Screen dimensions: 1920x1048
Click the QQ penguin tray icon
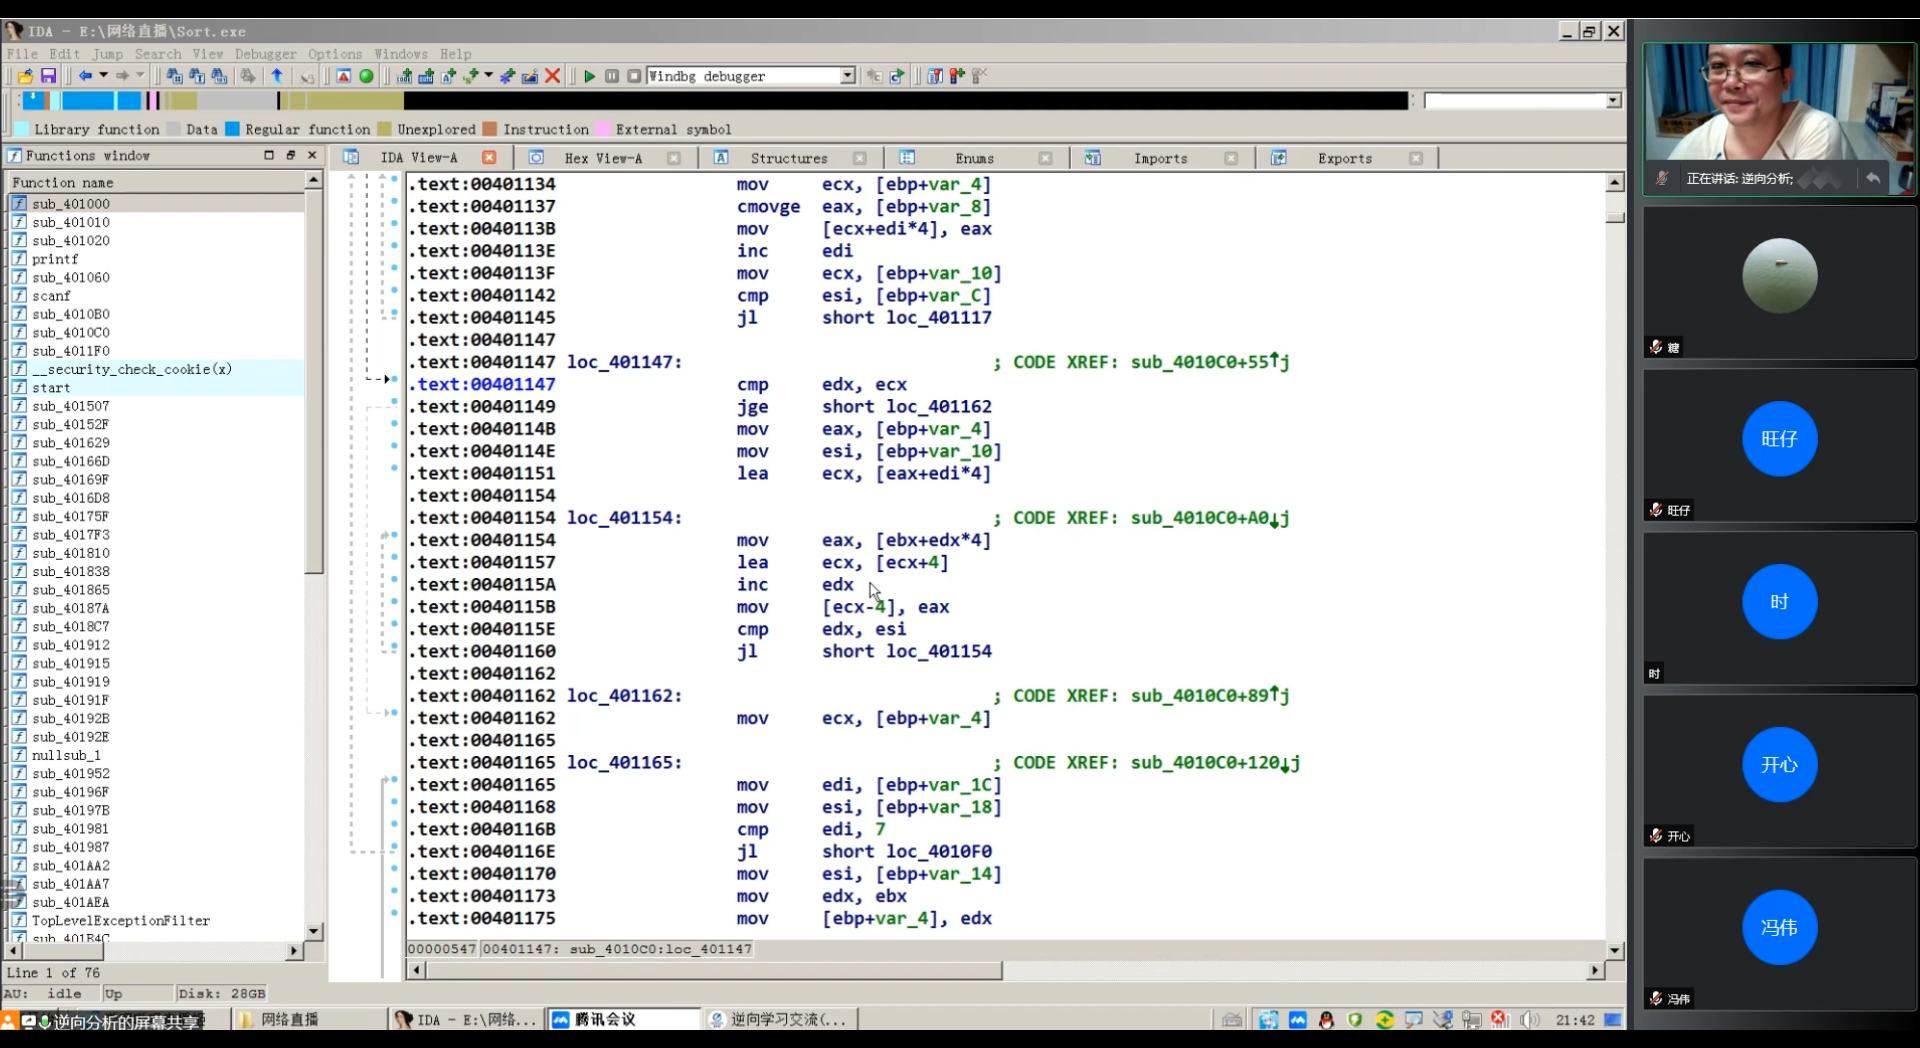(1327, 1020)
